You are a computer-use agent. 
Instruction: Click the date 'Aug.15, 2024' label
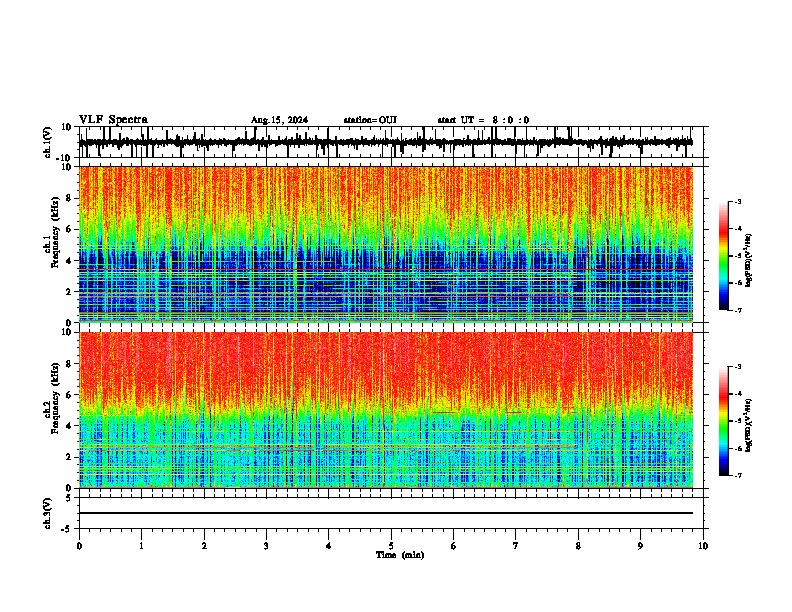[x=279, y=120]
